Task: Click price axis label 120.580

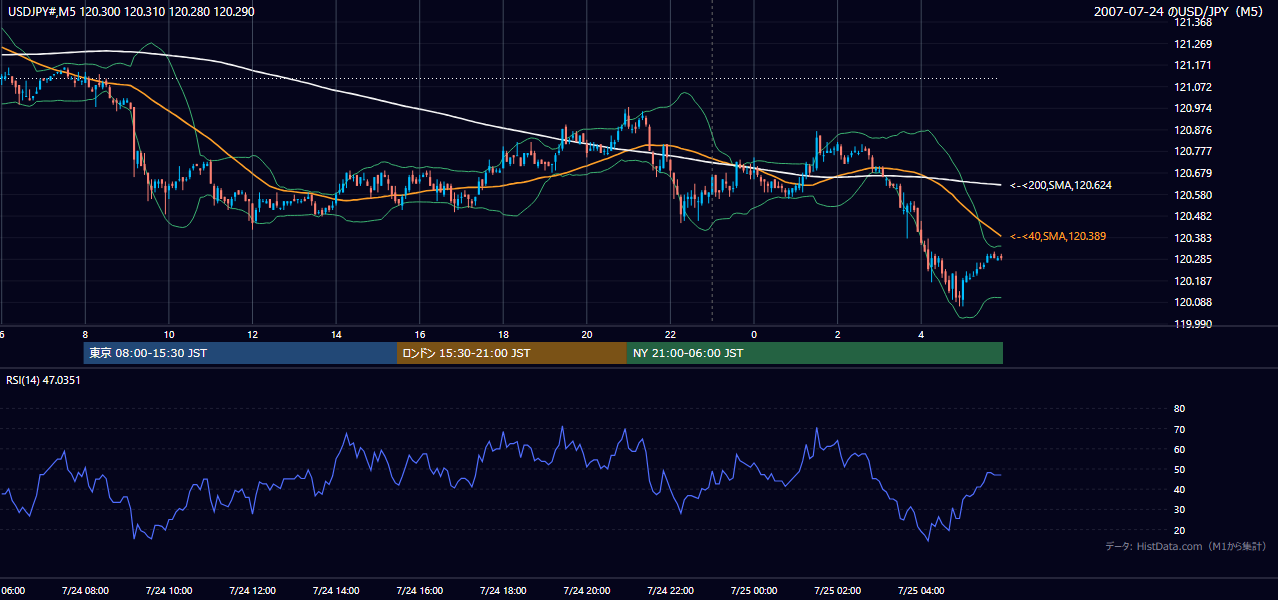Action: point(1191,195)
